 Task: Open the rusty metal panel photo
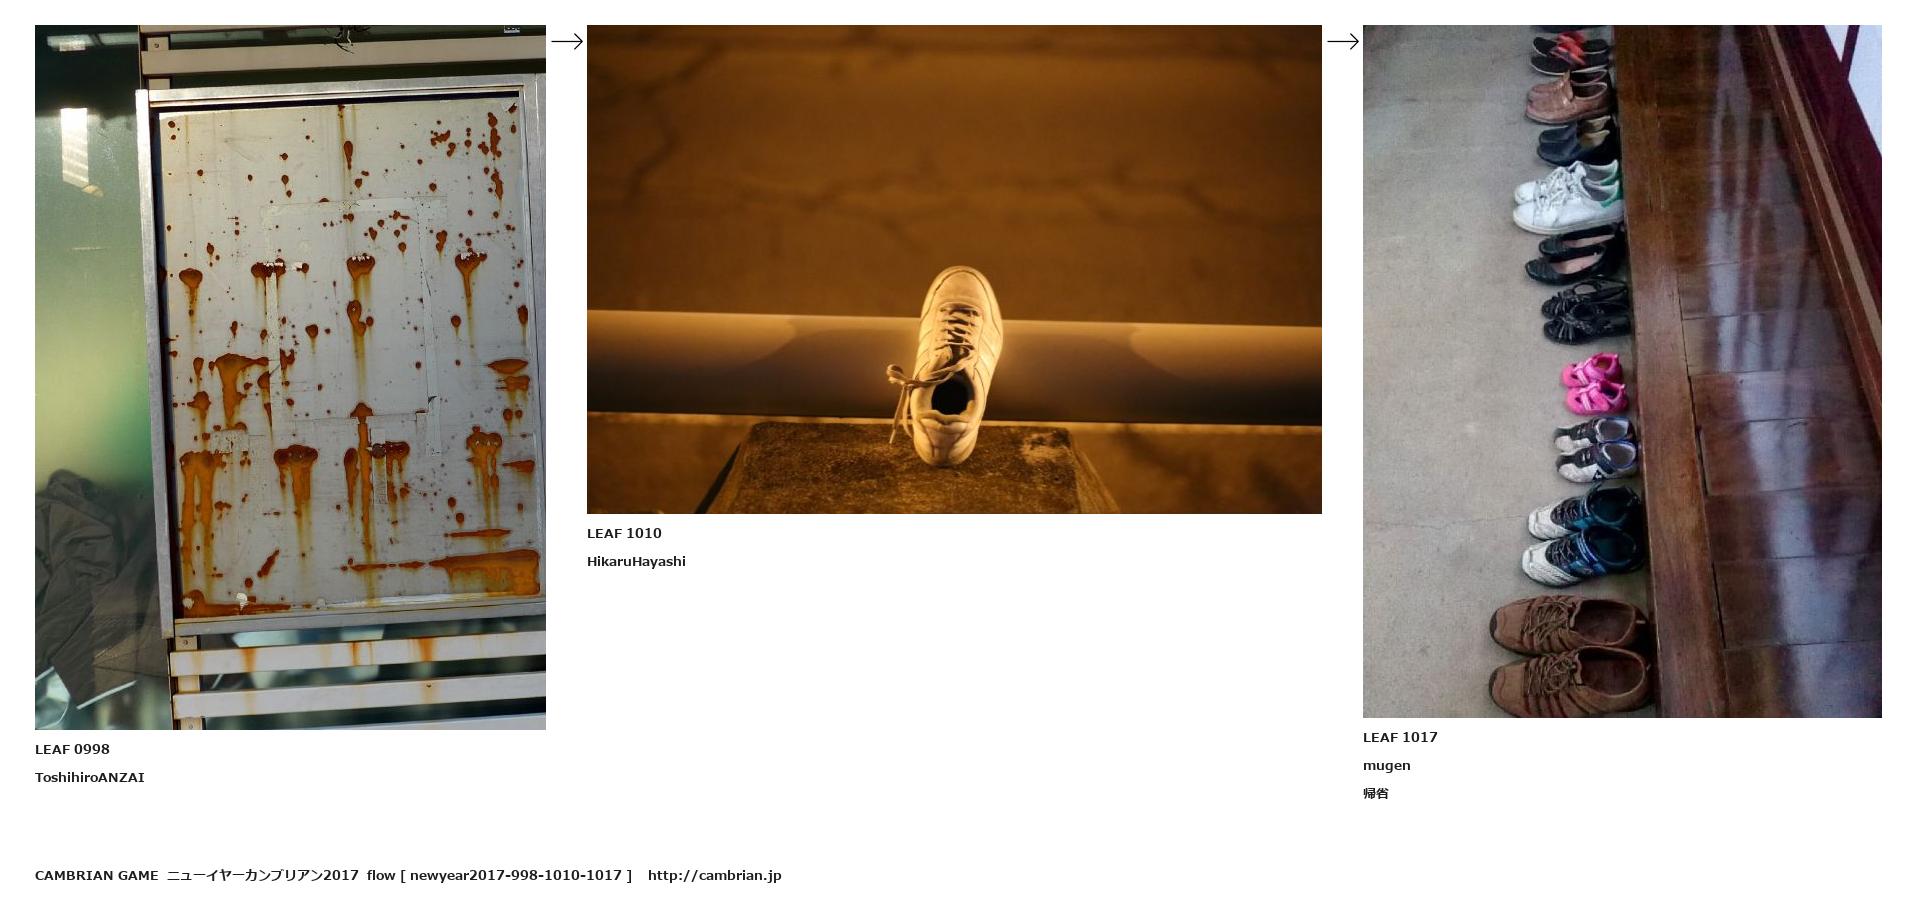[x=290, y=377]
